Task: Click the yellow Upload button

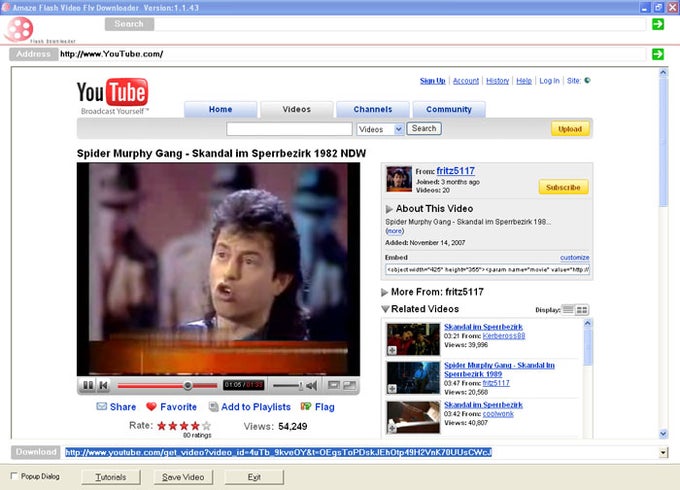Action: [x=570, y=129]
